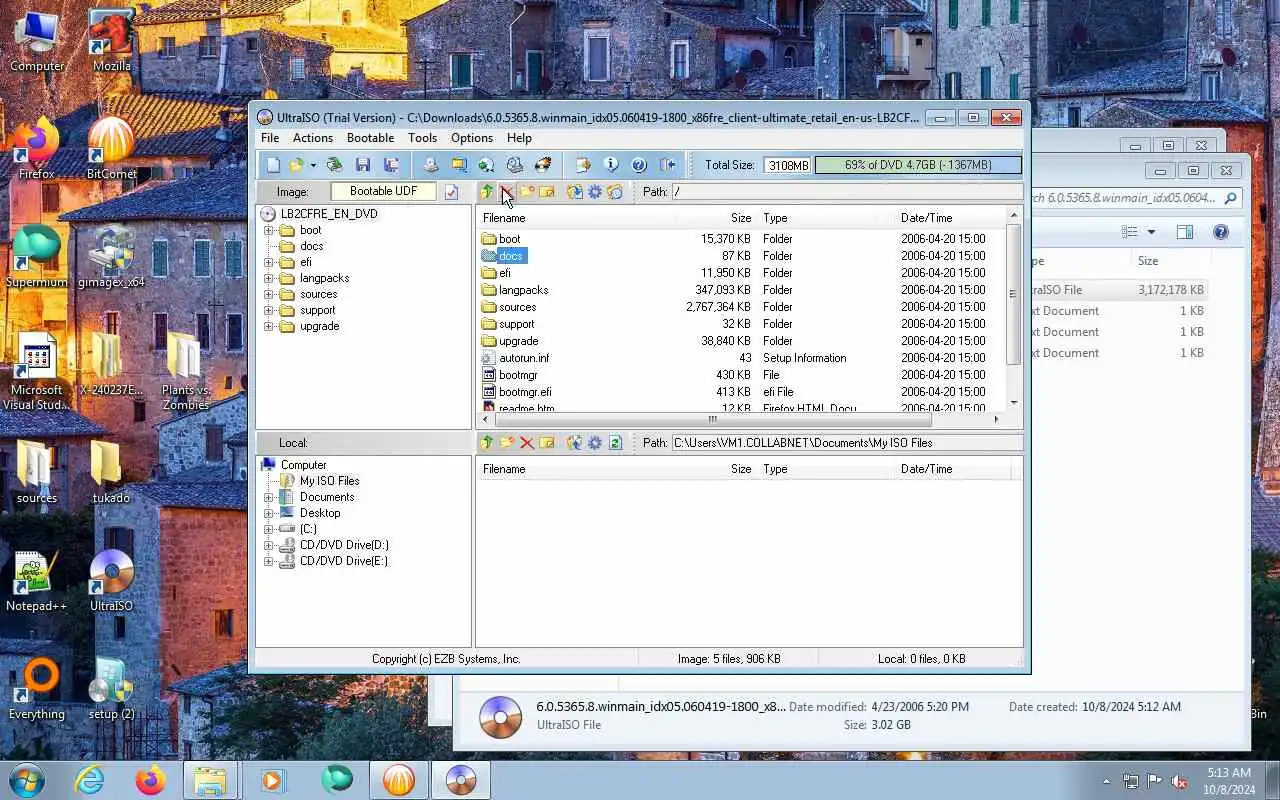Click Windows Start button
Image resolution: width=1280 pixels, height=800 pixels.
coord(27,779)
